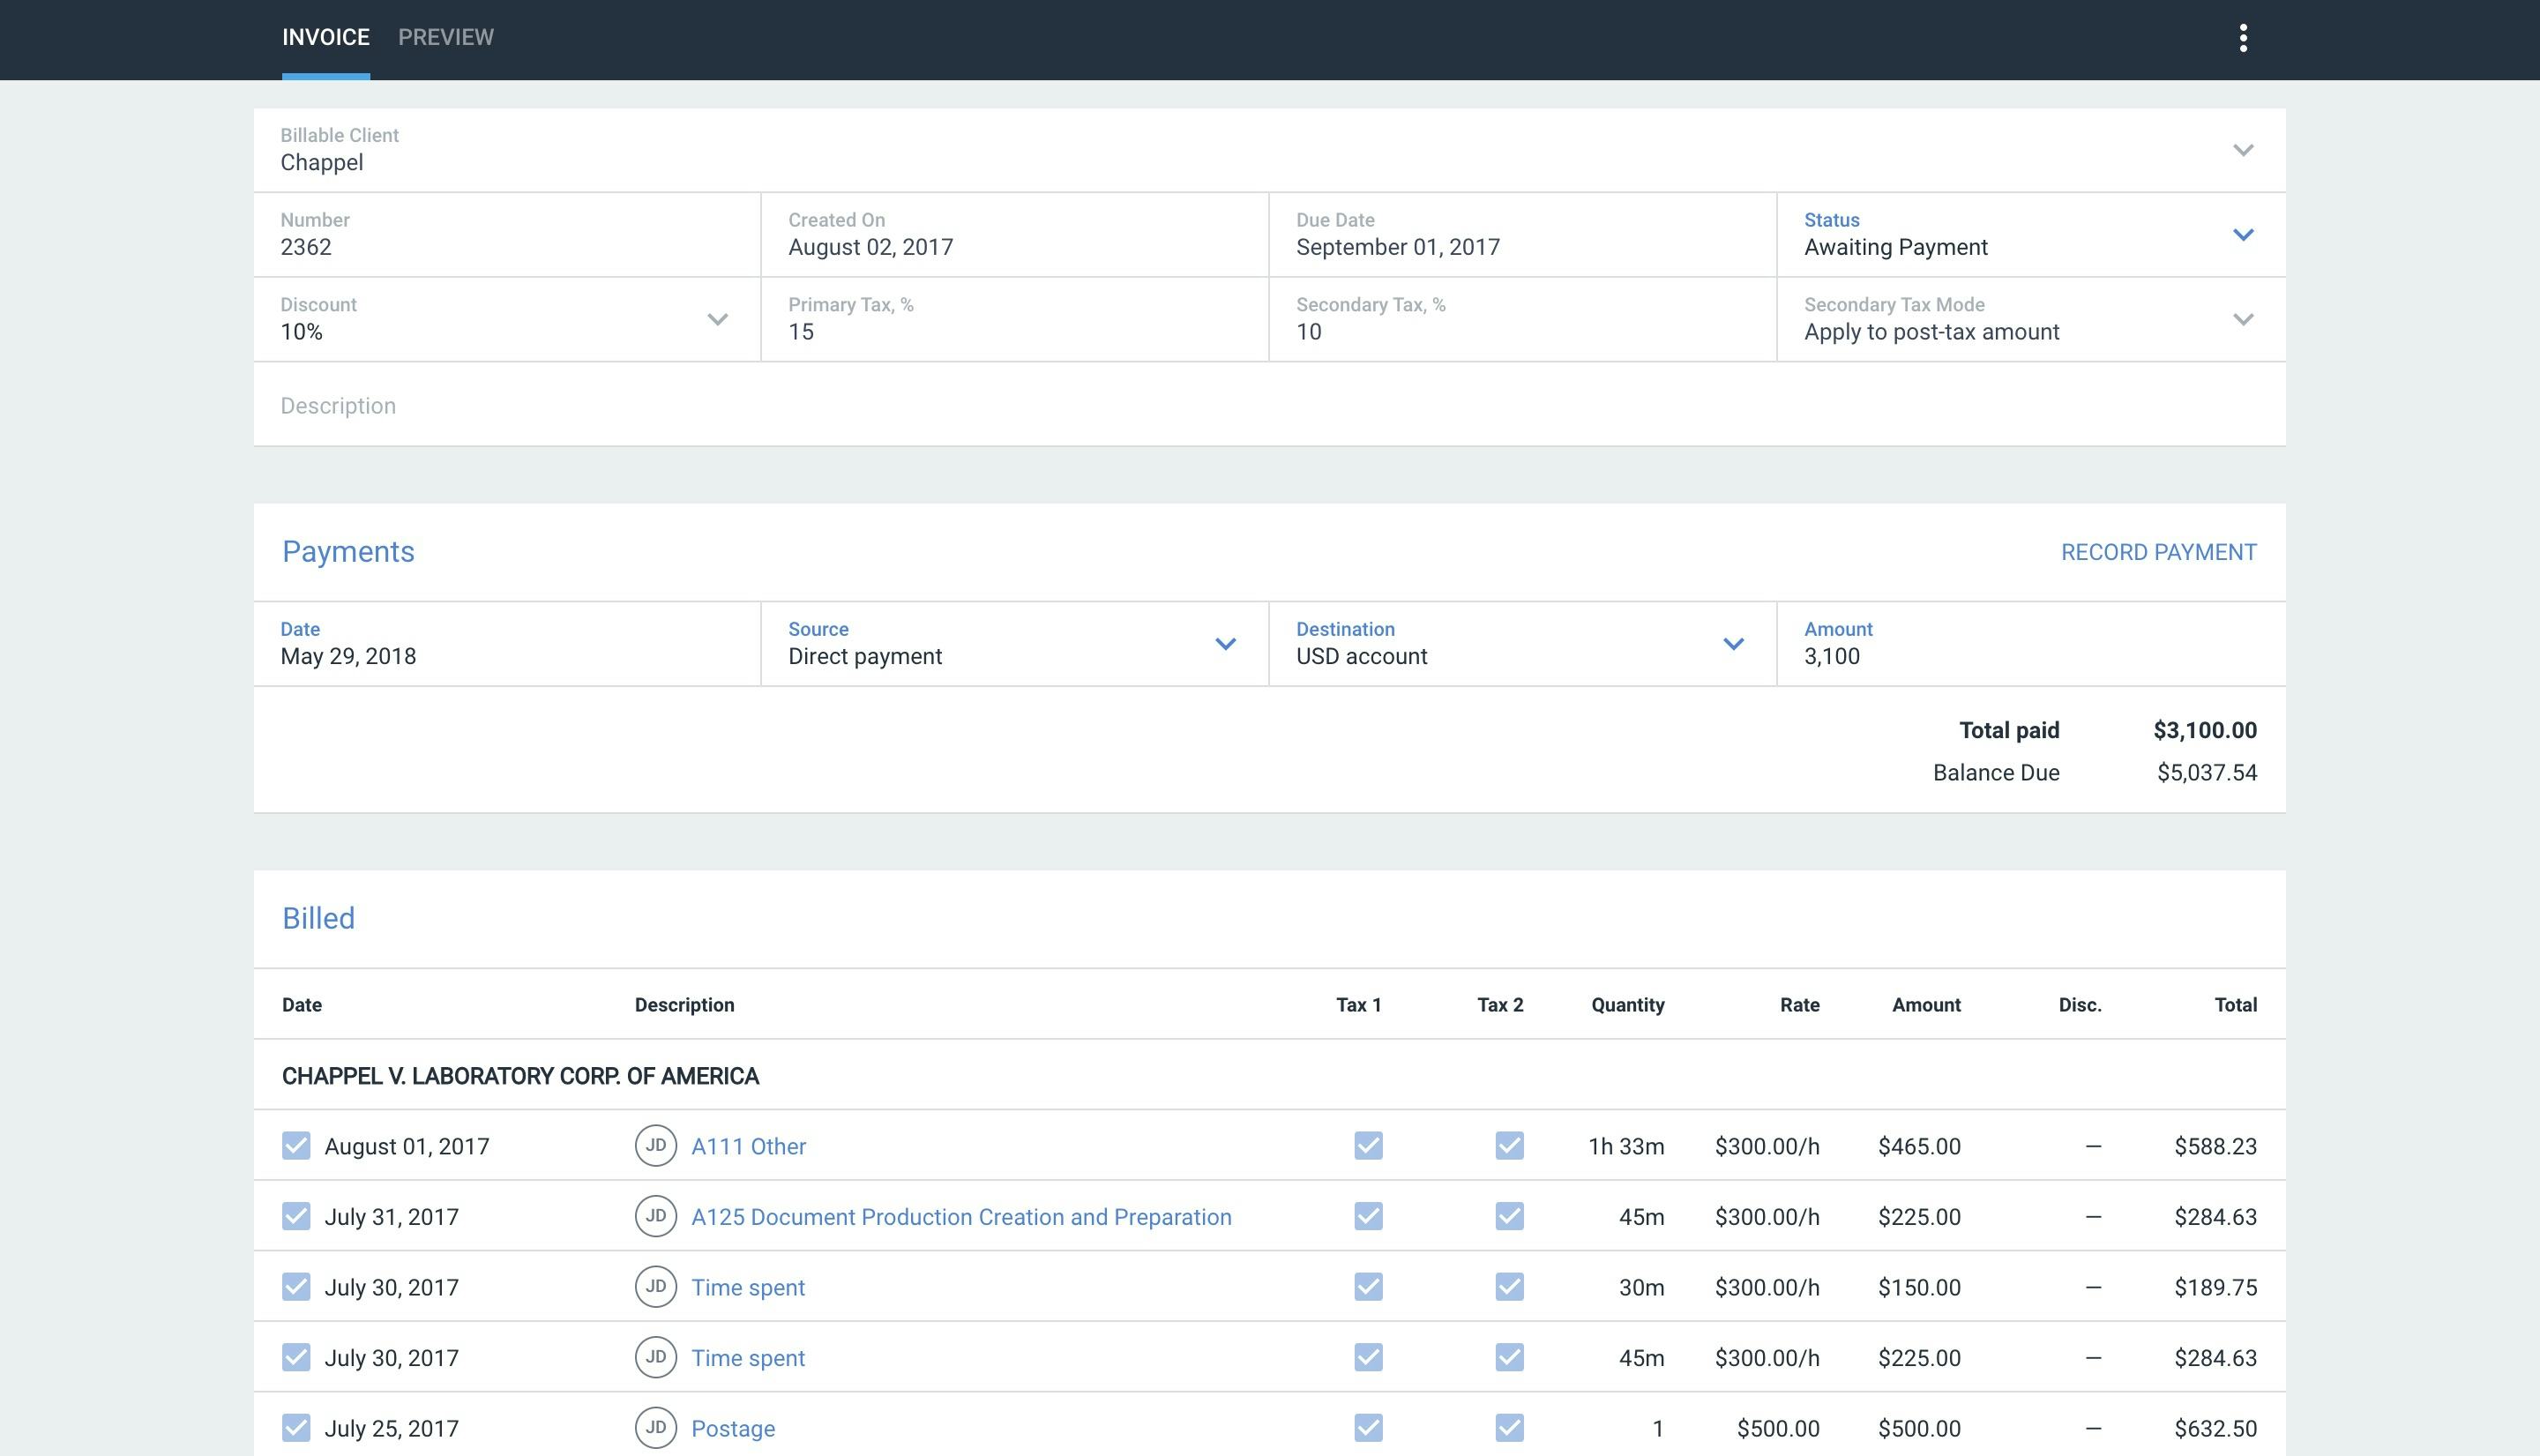The height and width of the screenshot is (1456, 2540).
Task: Click the JD avatar on the A125 Document row
Action: click(x=657, y=1217)
